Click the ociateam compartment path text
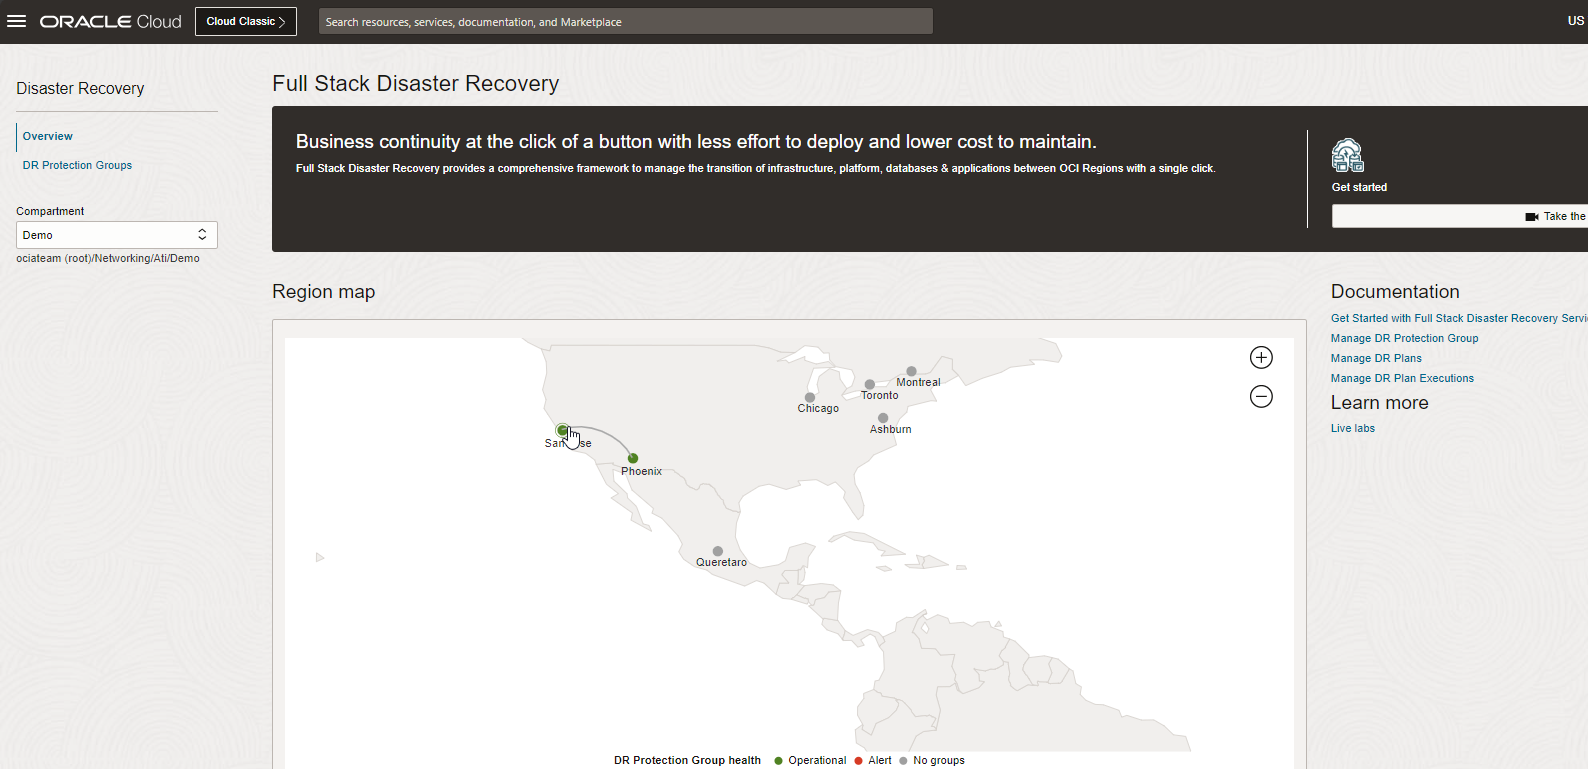 tap(108, 258)
